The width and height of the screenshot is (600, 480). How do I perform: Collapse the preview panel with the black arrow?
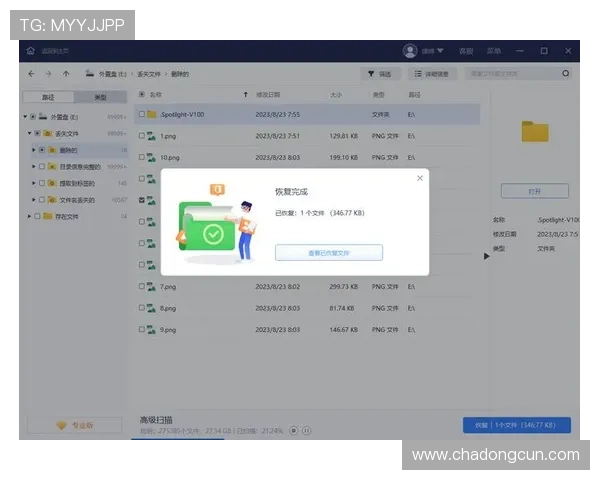(486, 256)
